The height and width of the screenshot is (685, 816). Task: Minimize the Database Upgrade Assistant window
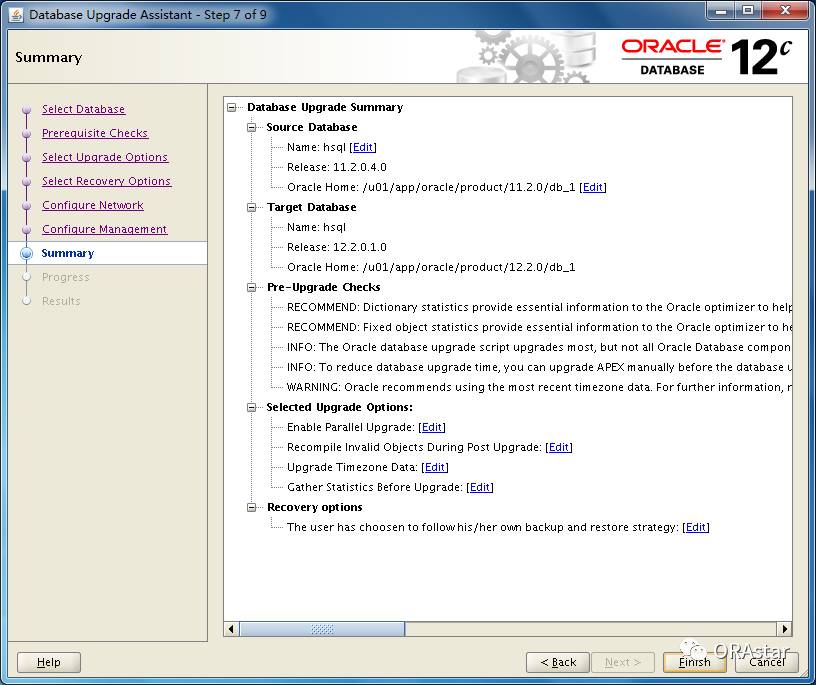coord(721,11)
